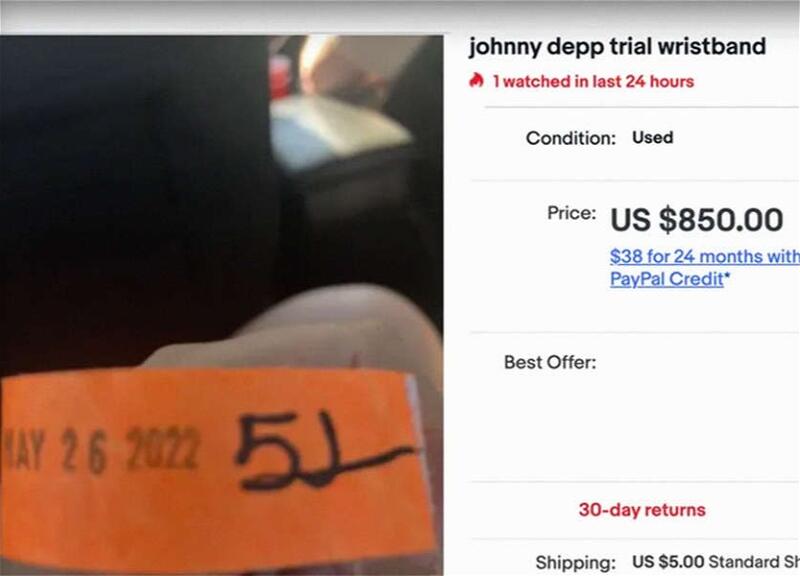Select the US $850.00 price
The height and width of the screenshot is (576, 800).
click(x=696, y=220)
